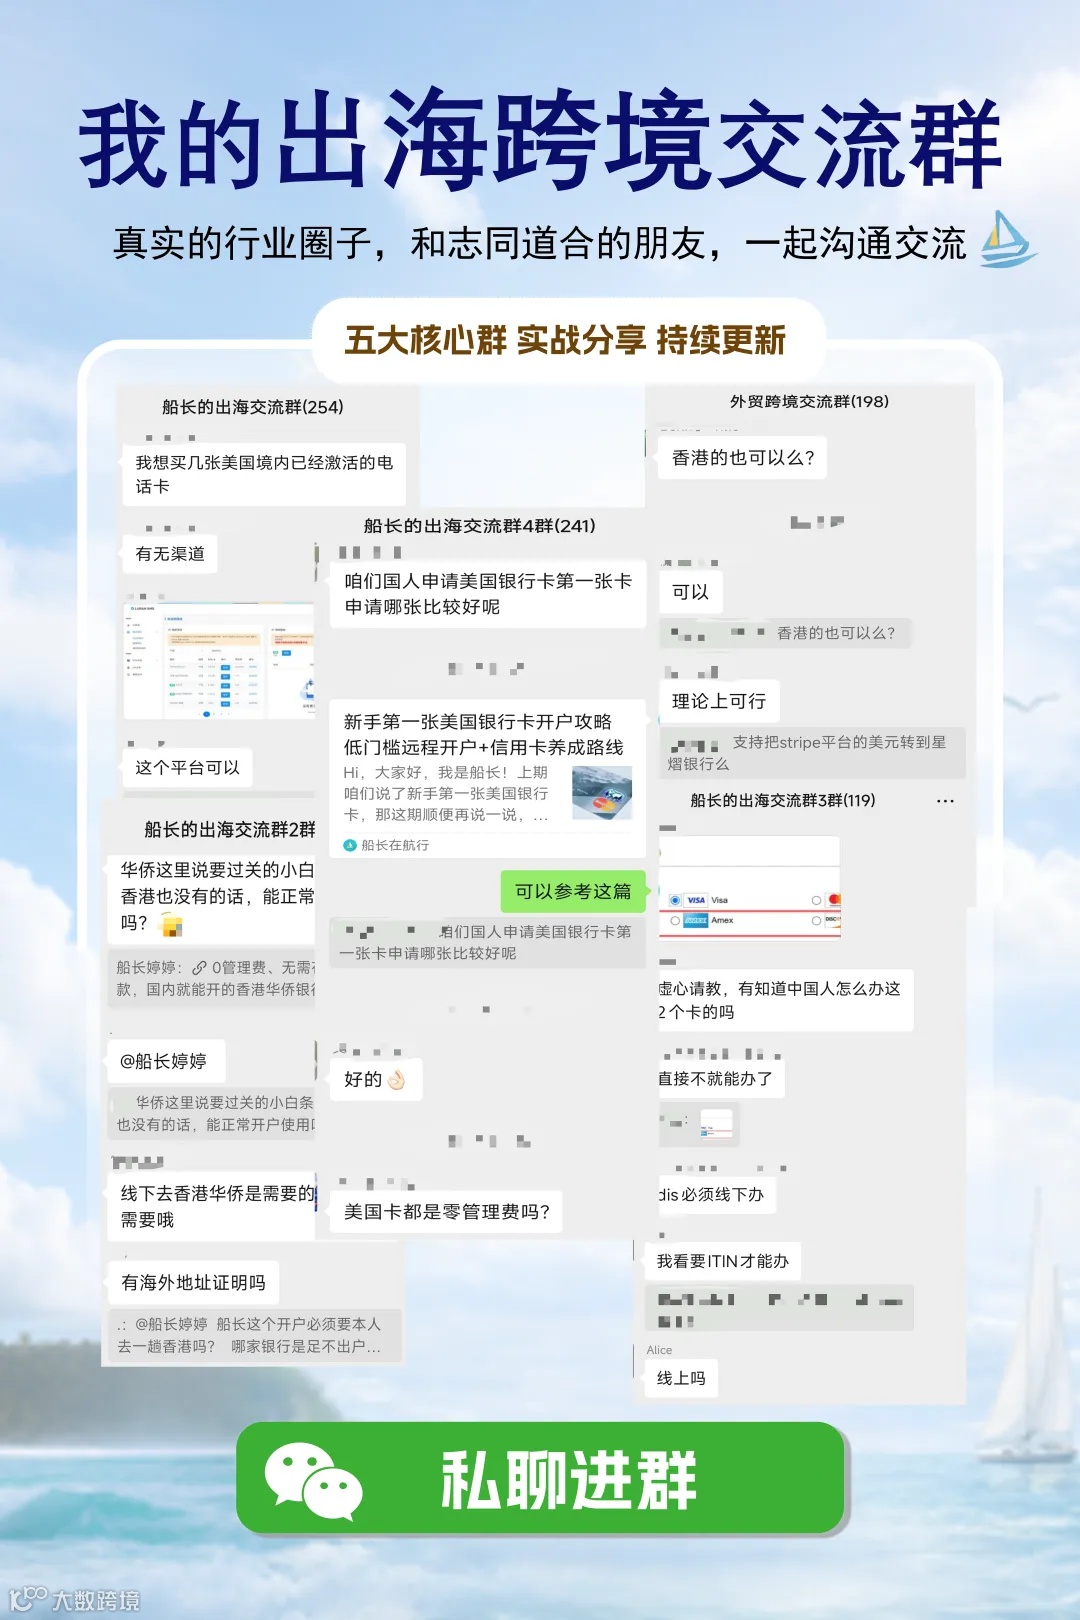The width and height of the screenshot is (1080, 1620).
Task: Click the banner 五大核心群 实战分享 持续更新
Action: [x=566, y=340]
